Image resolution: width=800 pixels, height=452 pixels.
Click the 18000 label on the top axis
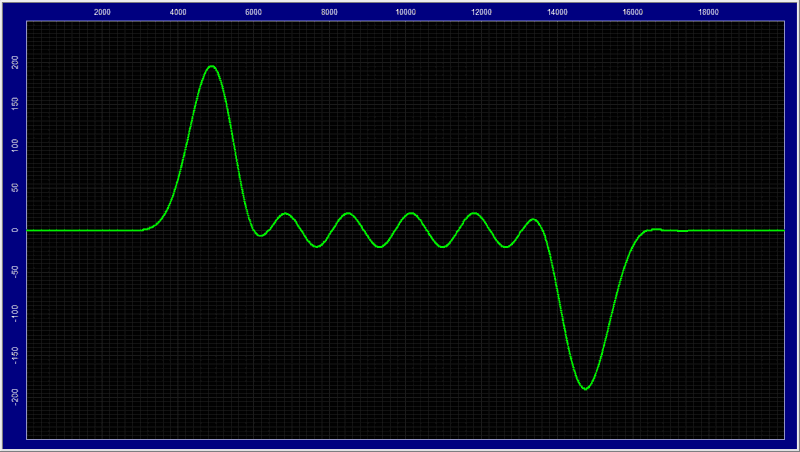[709, 12]
